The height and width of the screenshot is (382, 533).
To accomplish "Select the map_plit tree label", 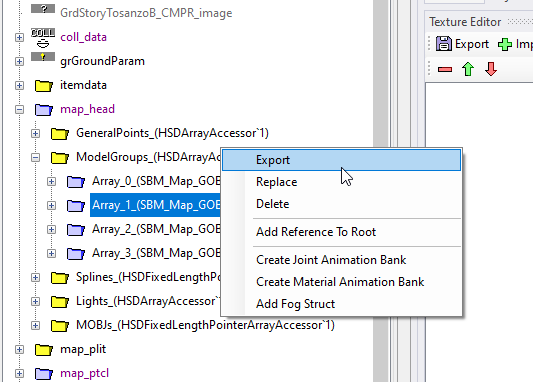I will (x=83, y=349).
